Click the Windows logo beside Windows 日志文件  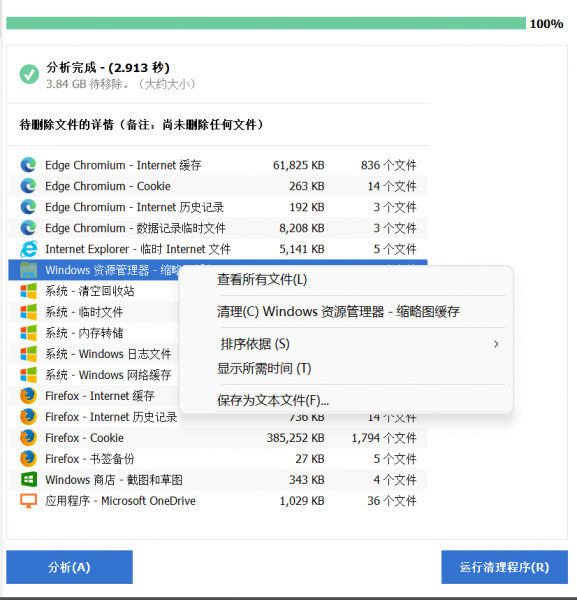[x=28, y=354]
